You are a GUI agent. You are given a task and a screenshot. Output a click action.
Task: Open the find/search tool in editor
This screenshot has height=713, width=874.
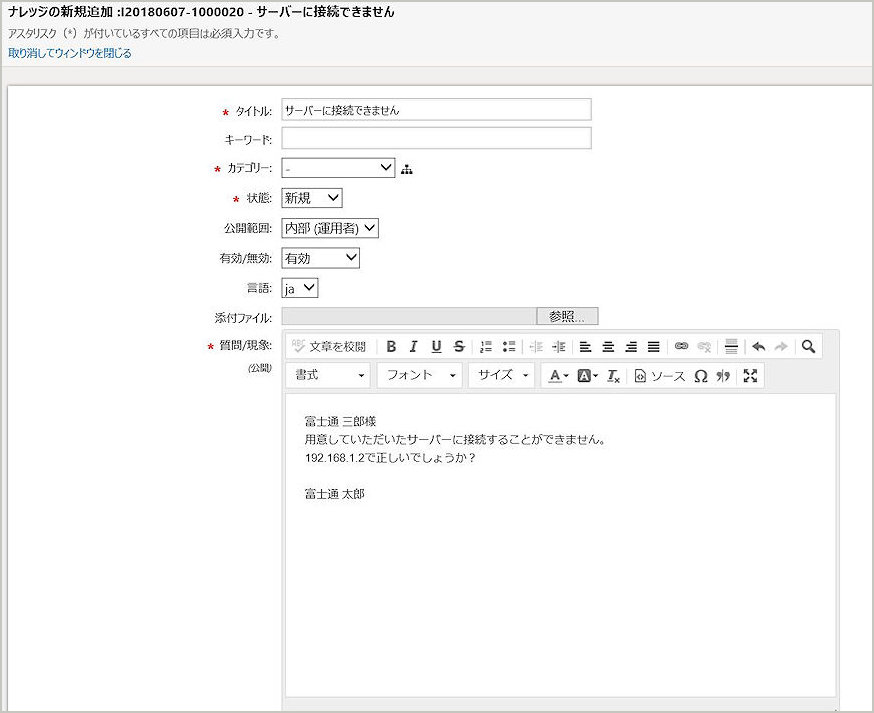pos(808,347)
